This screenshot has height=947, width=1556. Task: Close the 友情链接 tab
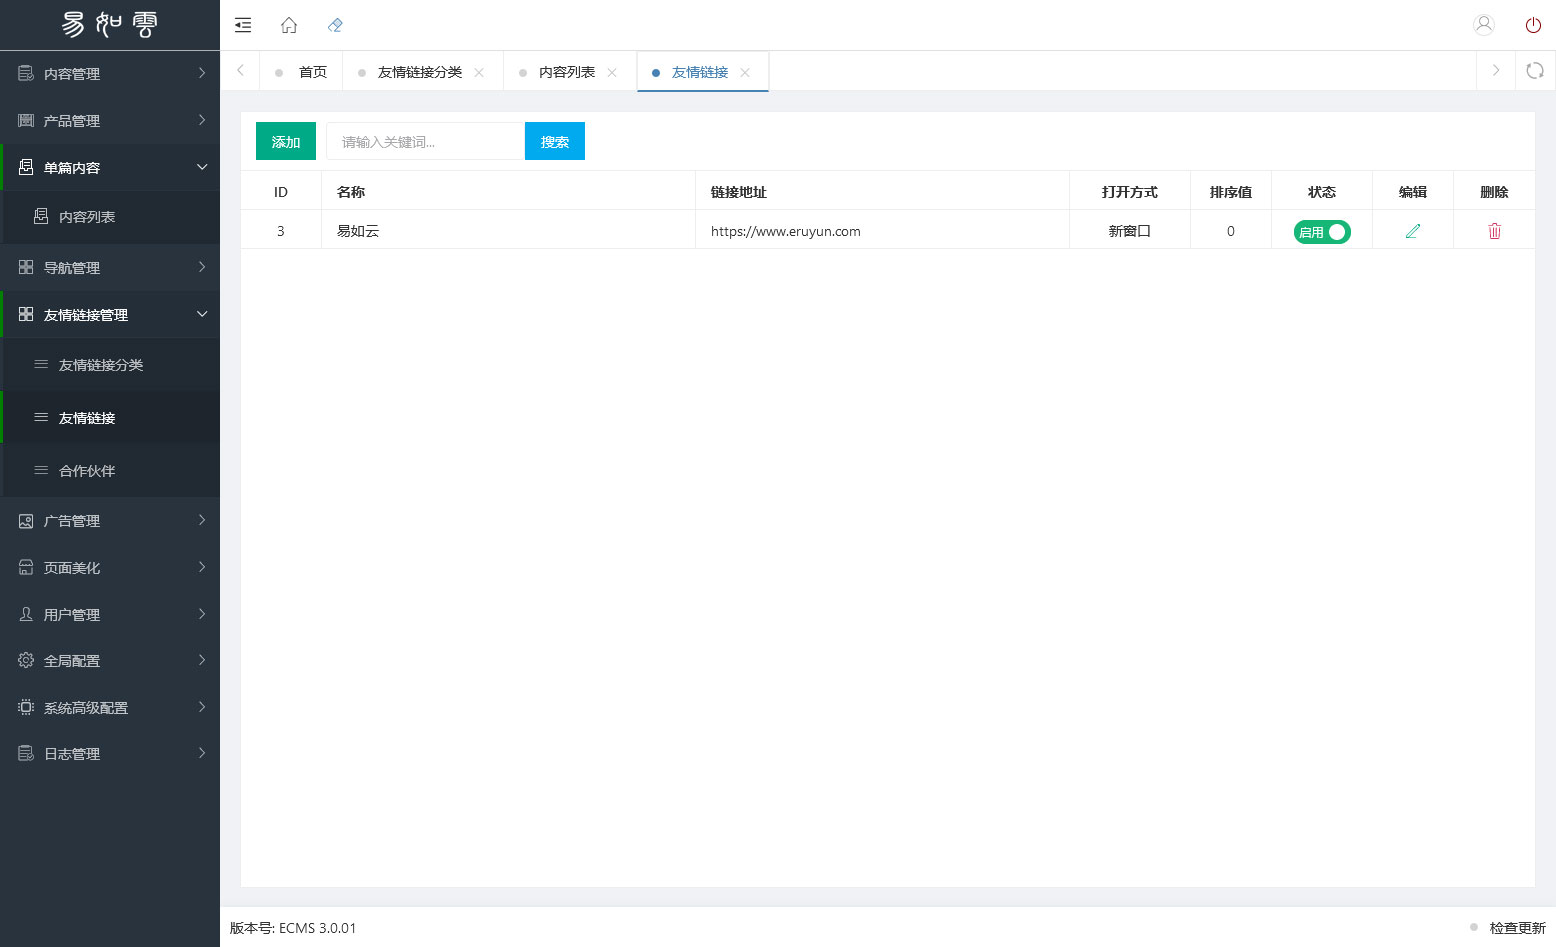(745, 73)
